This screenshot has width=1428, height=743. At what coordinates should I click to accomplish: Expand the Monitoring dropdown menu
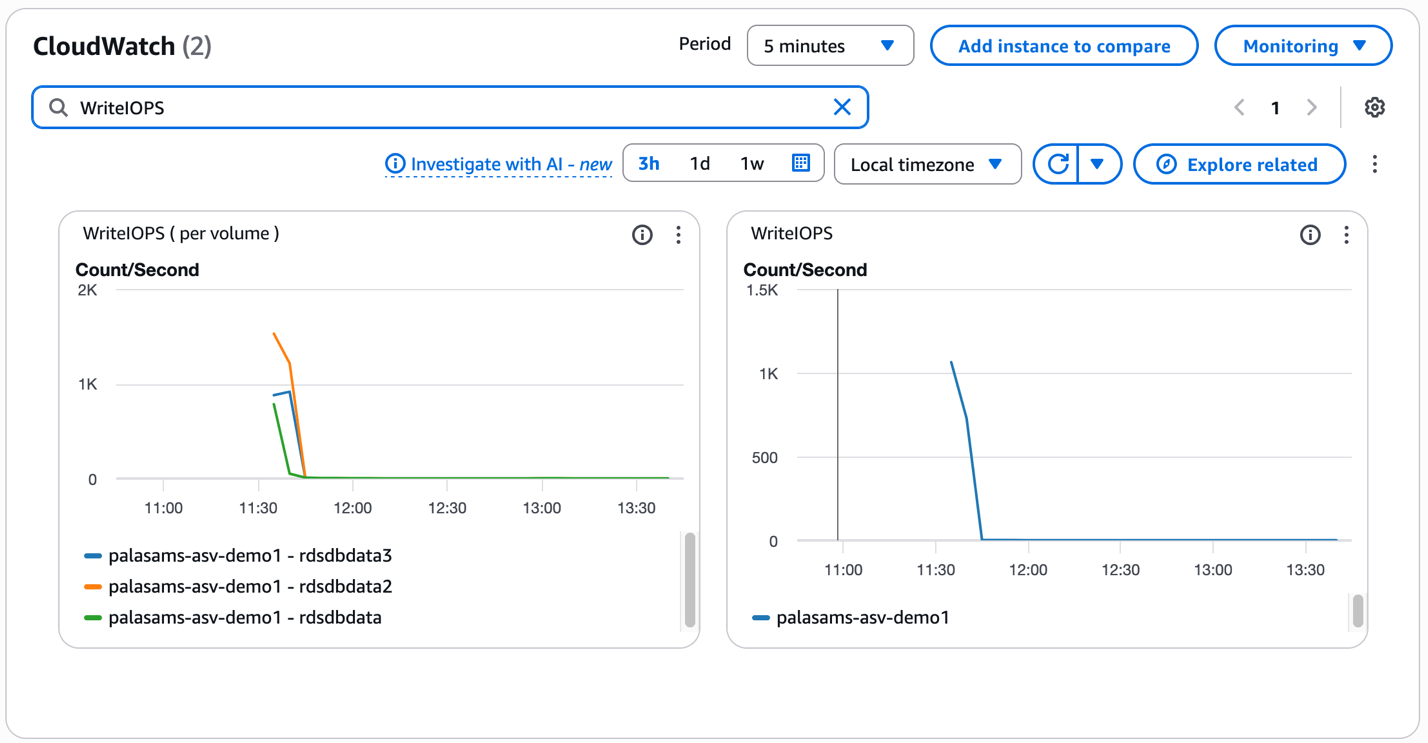coord(1302,46)
